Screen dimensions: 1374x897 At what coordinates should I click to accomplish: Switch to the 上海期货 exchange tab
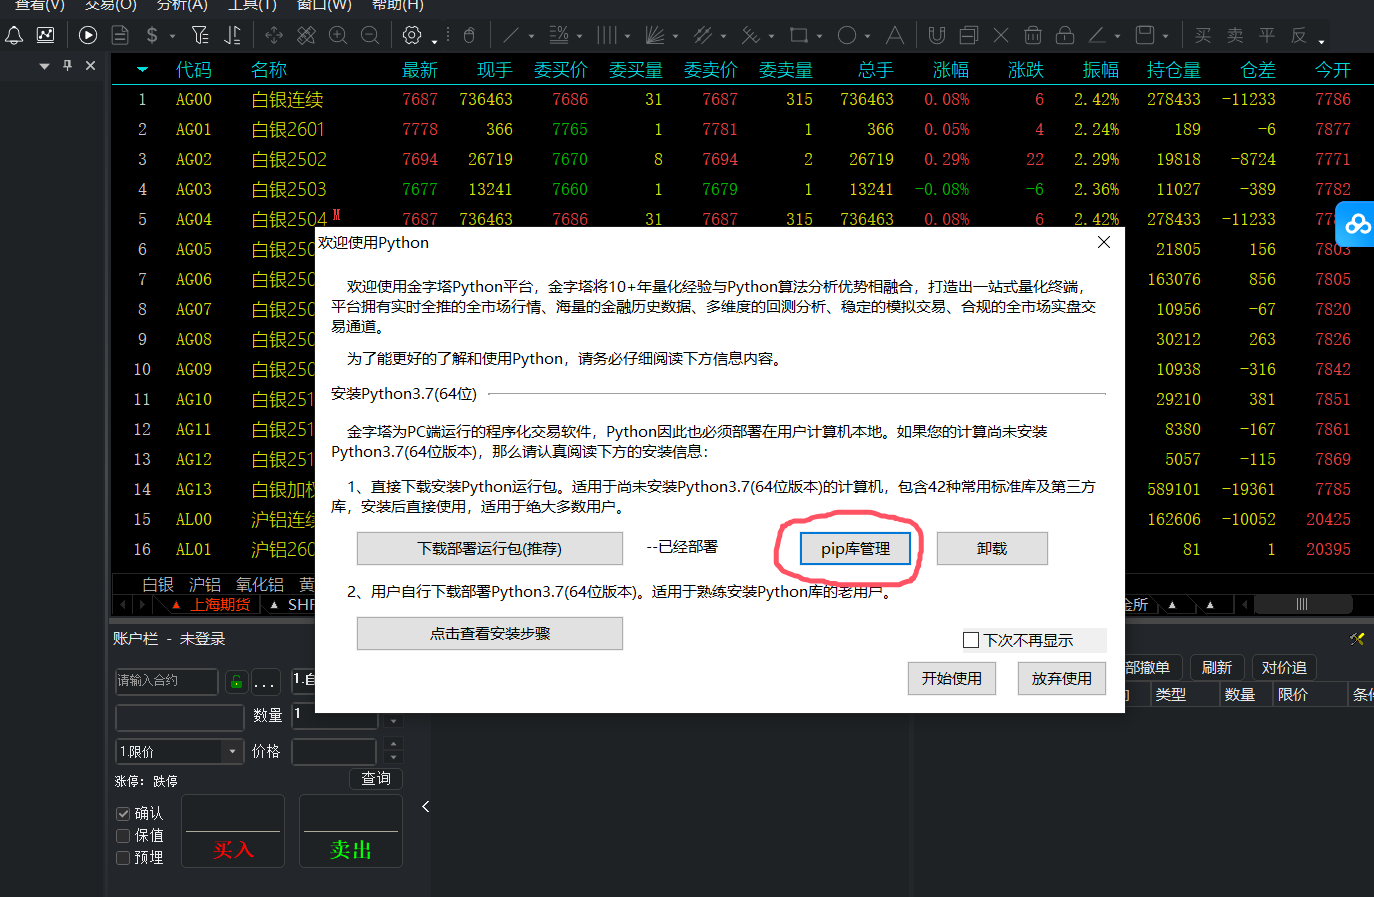click(221, 605)
